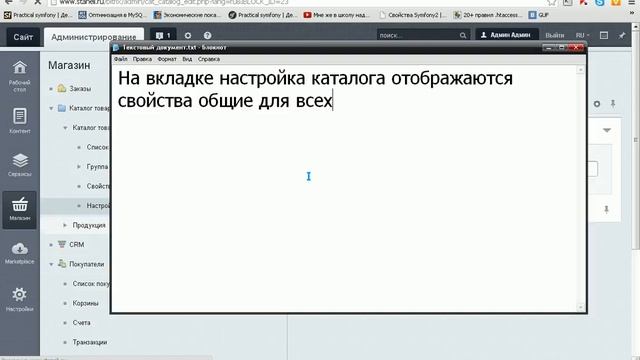Click the lower pin icon right of Notepad
The image size is (640, 360).
click(x=606, y=209)
